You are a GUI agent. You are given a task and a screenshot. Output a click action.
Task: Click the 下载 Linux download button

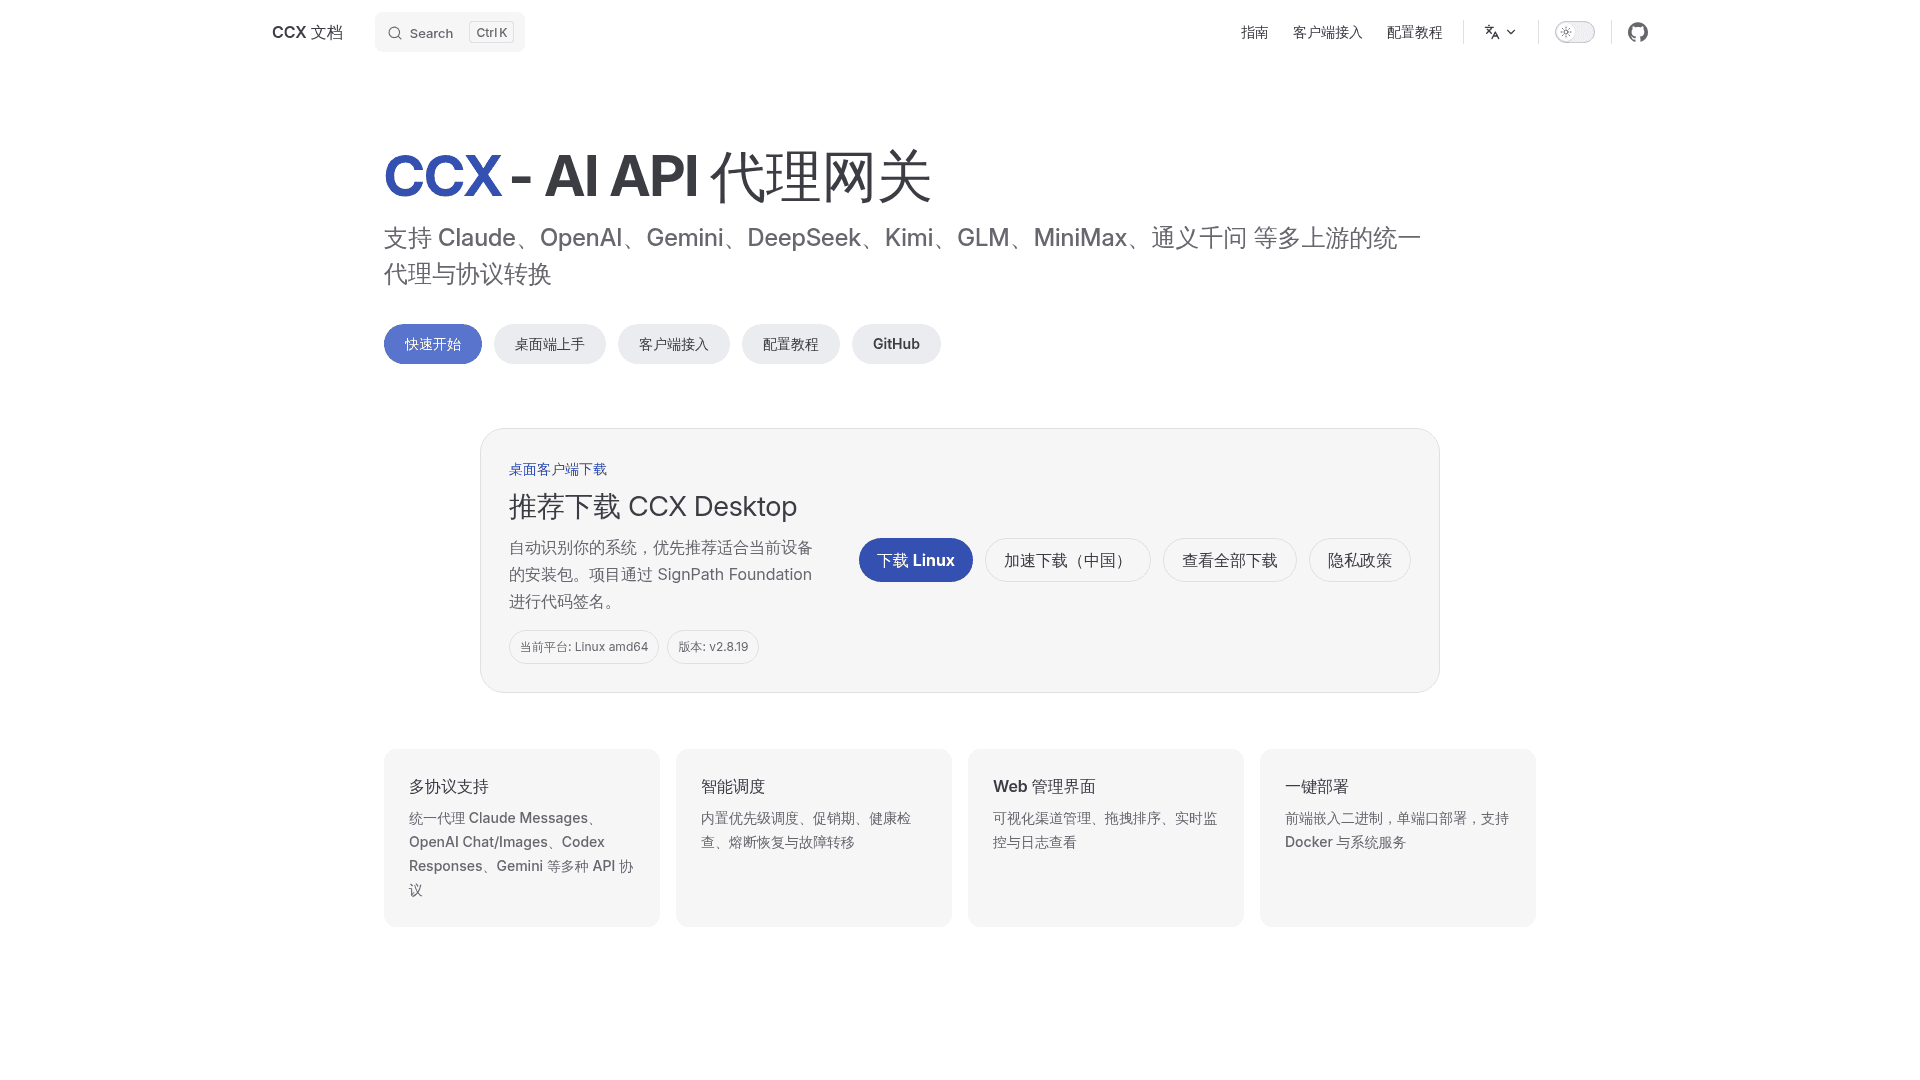[916, 560]
